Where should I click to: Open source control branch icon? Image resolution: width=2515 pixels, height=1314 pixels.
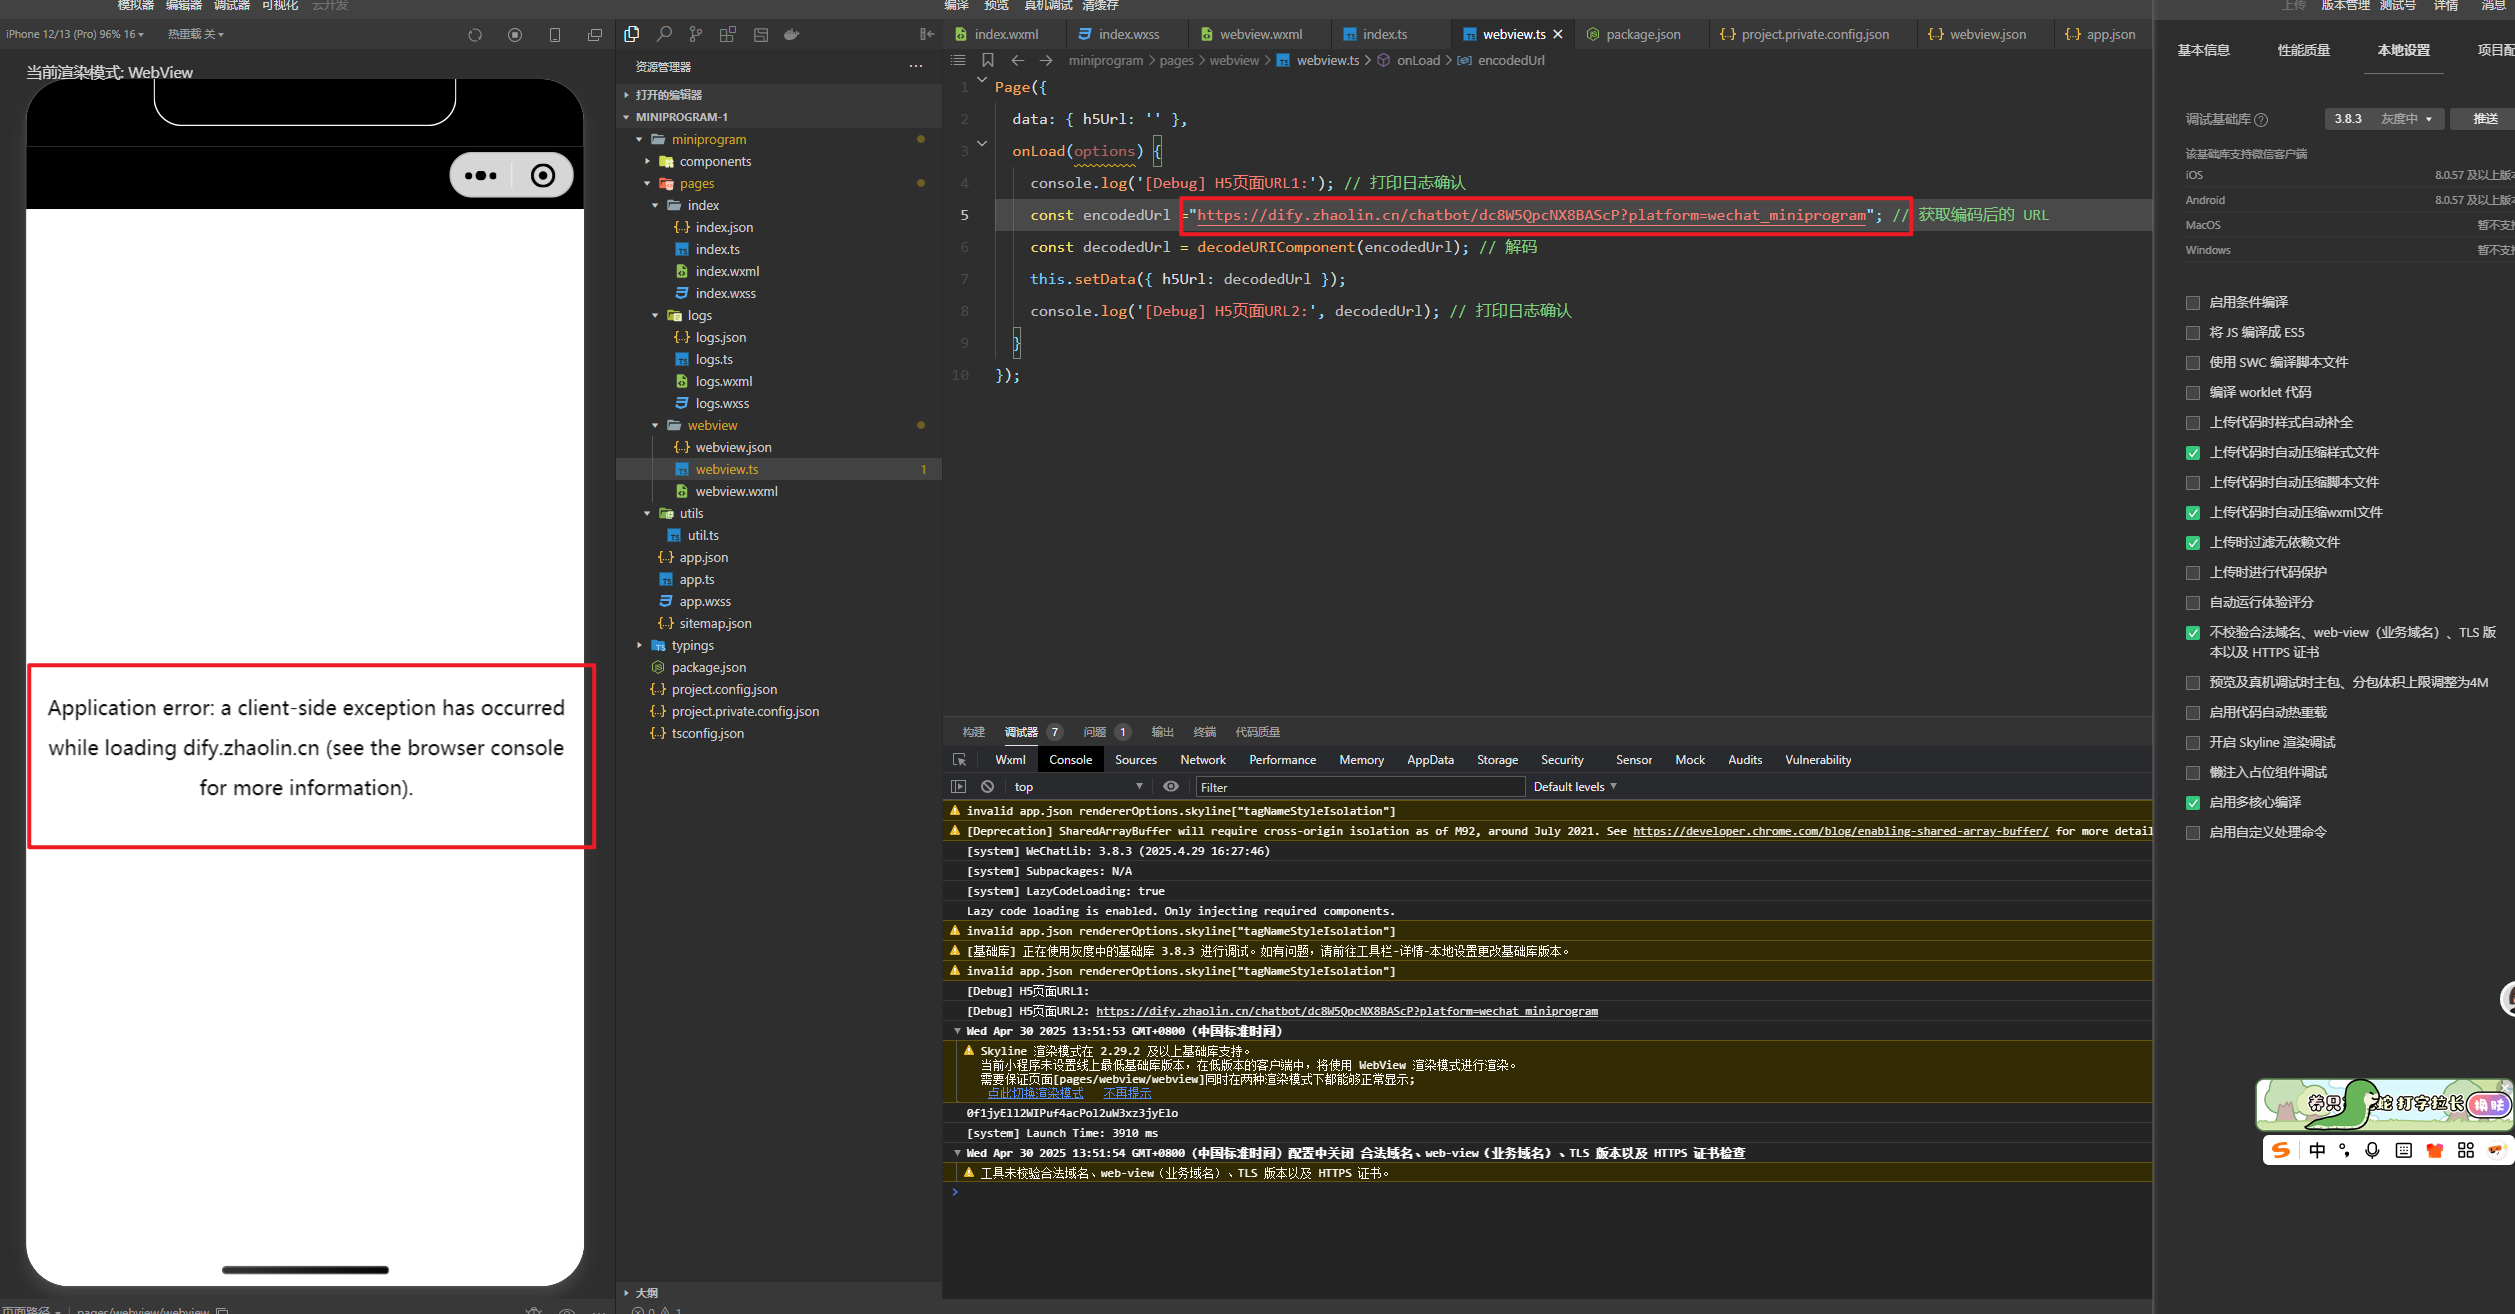point(696,34)
